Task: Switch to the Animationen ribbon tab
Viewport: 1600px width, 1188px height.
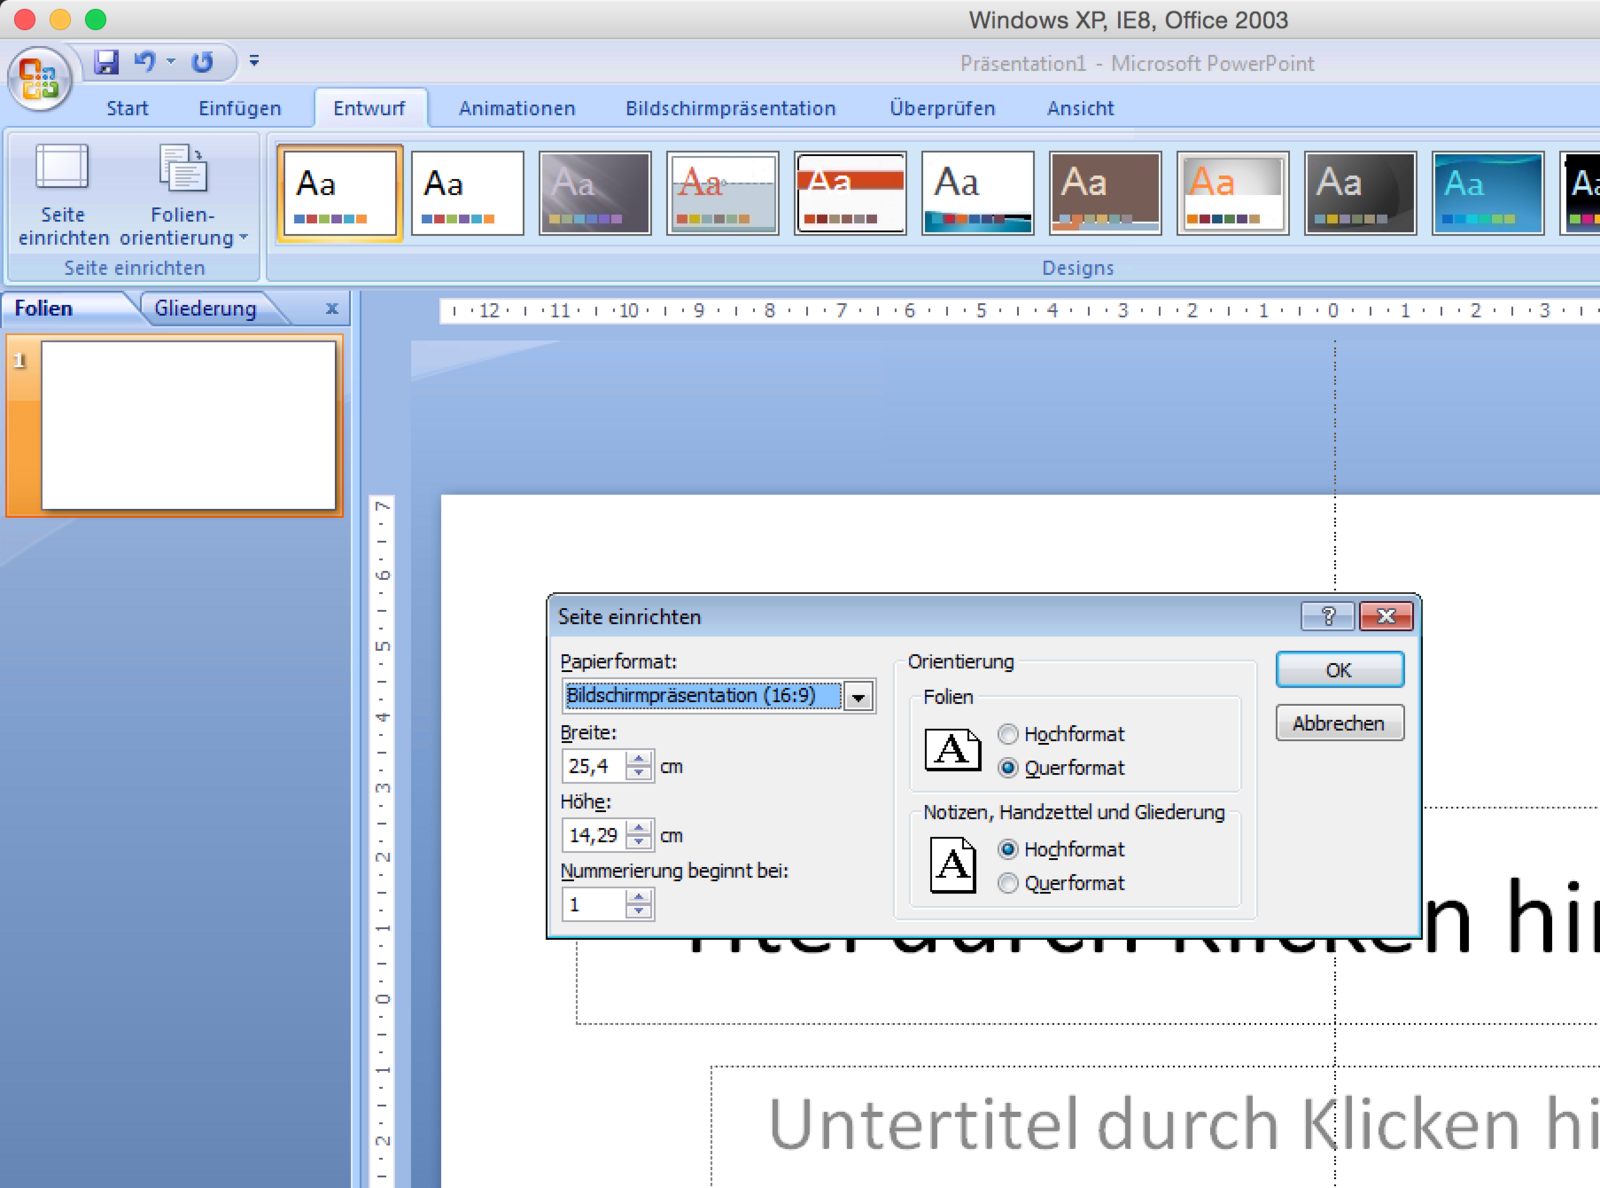Action: coord(517,108)
